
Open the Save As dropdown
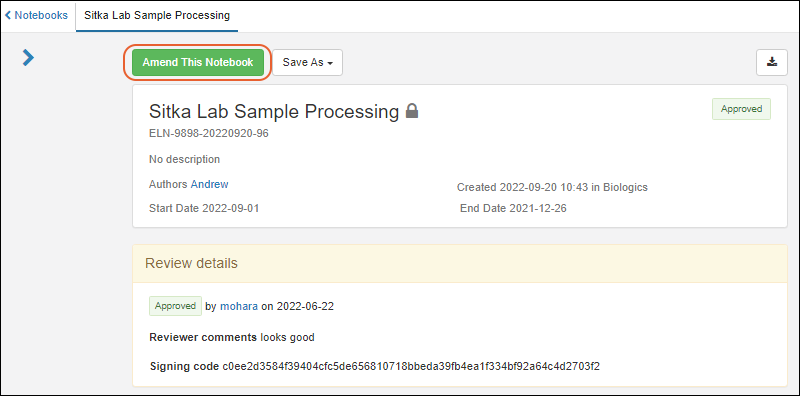coord(308,62)
